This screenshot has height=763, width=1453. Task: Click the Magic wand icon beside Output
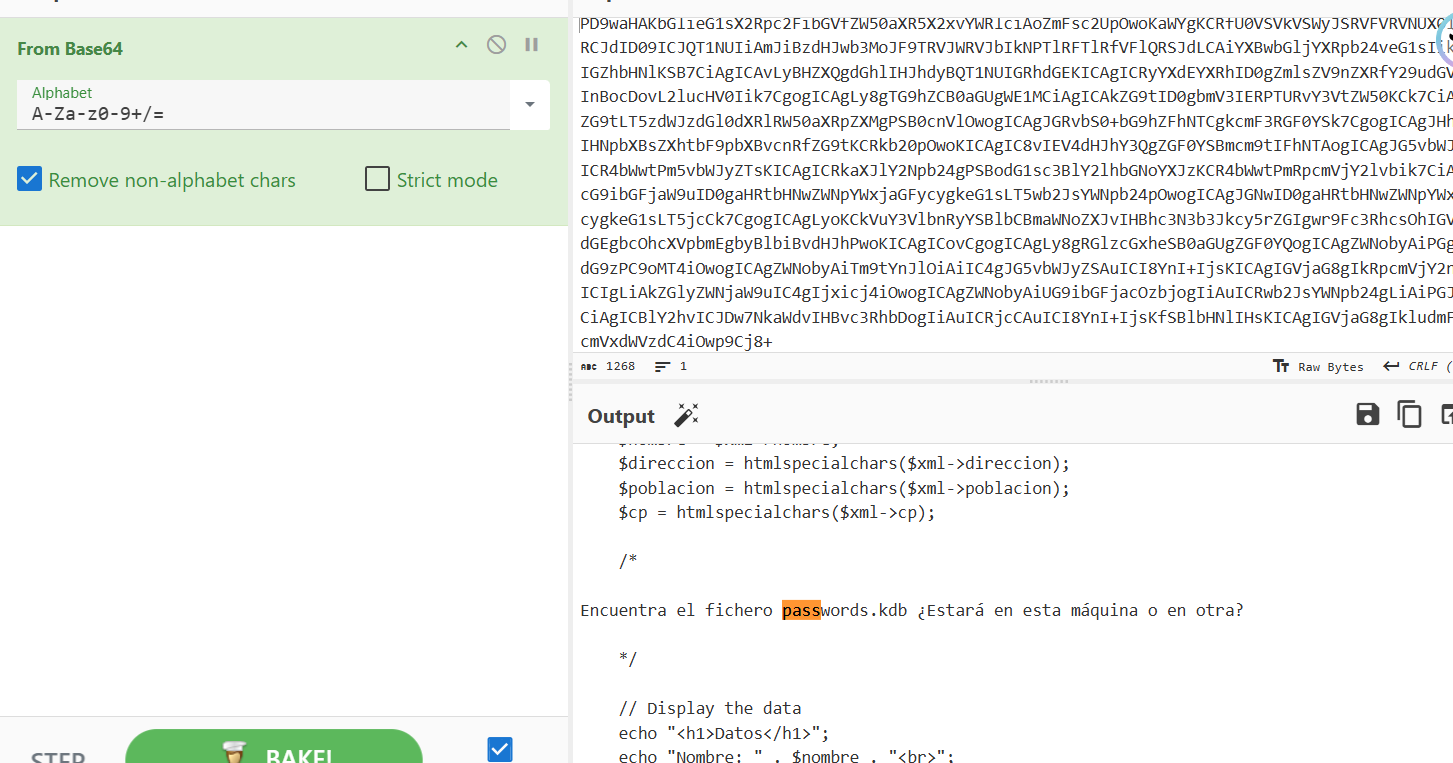pos(687,416)
